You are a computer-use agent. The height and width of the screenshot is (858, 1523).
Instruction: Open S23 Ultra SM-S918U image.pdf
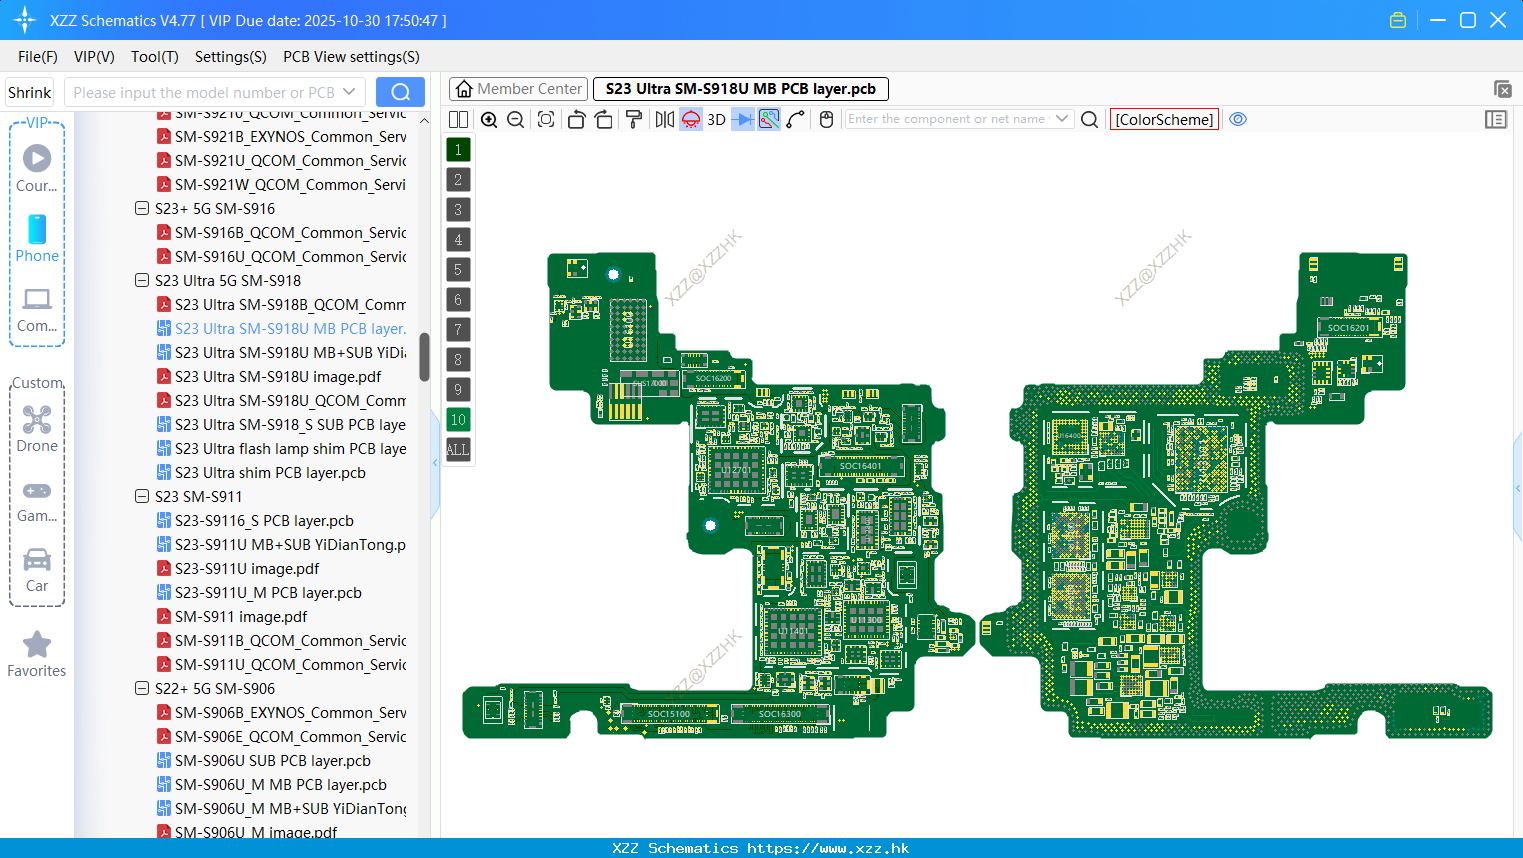point(278,377)
